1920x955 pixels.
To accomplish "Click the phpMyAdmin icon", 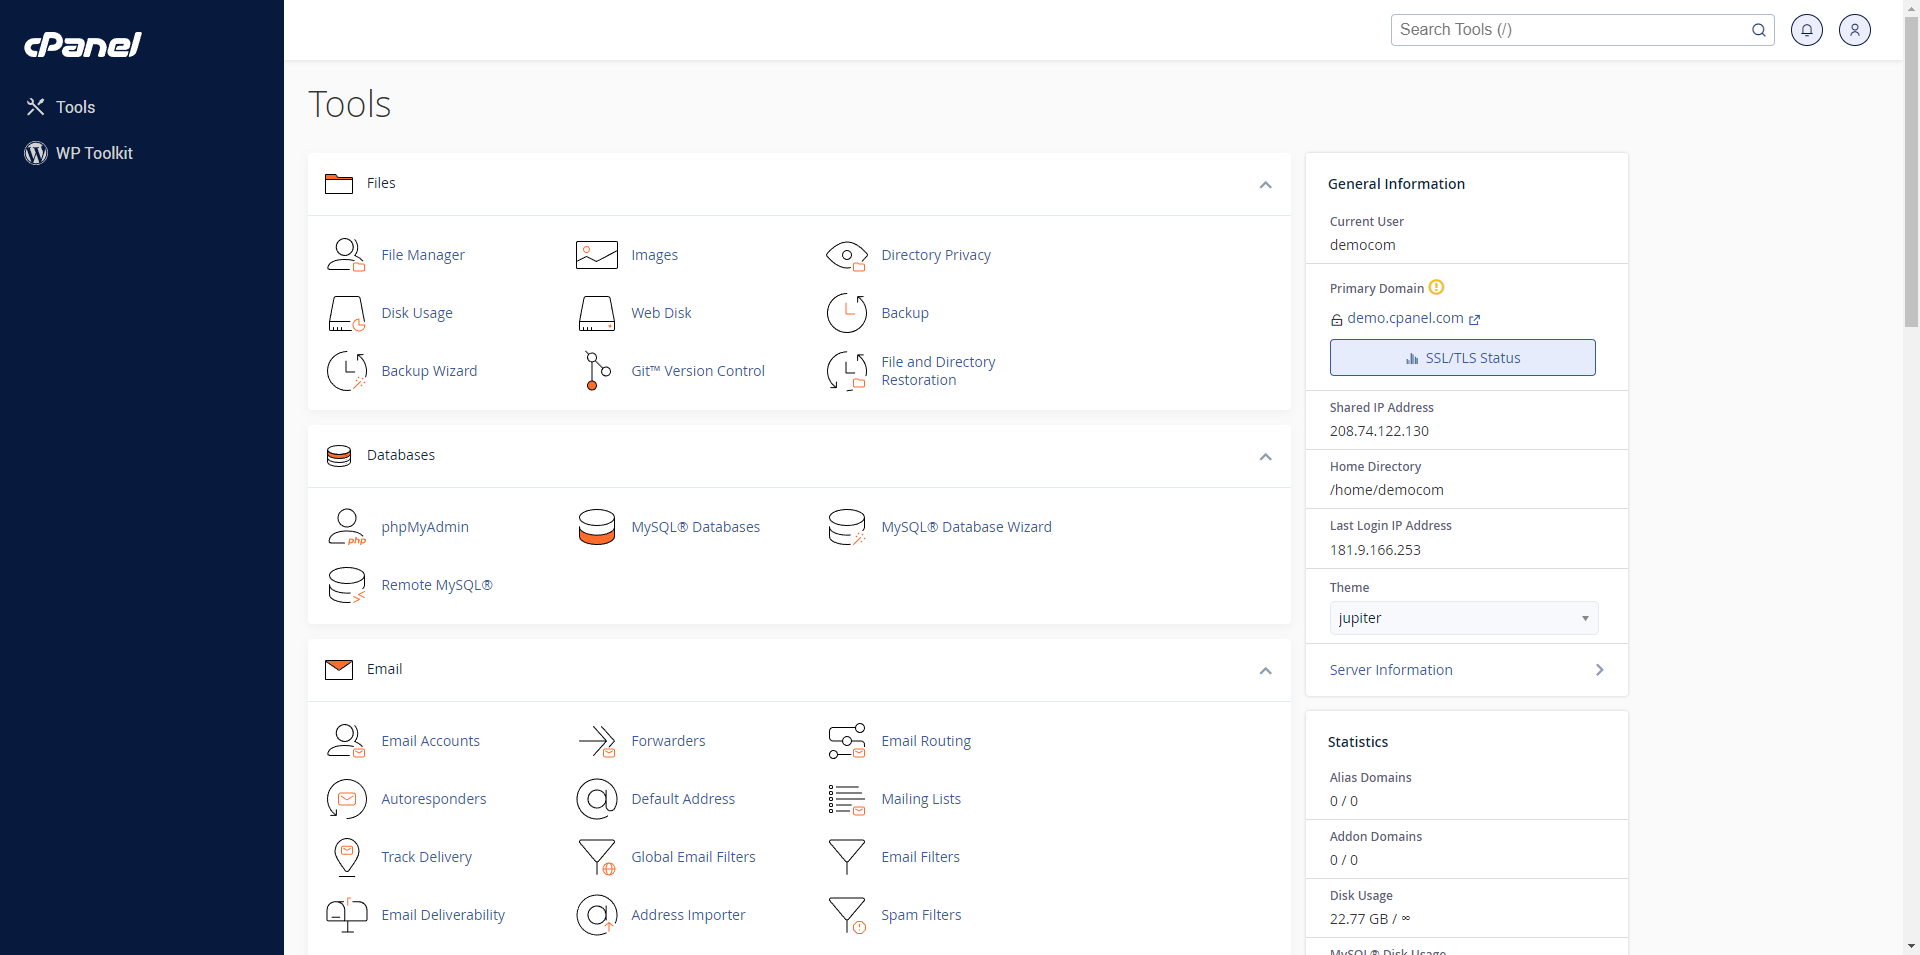I will coord(346,527).
